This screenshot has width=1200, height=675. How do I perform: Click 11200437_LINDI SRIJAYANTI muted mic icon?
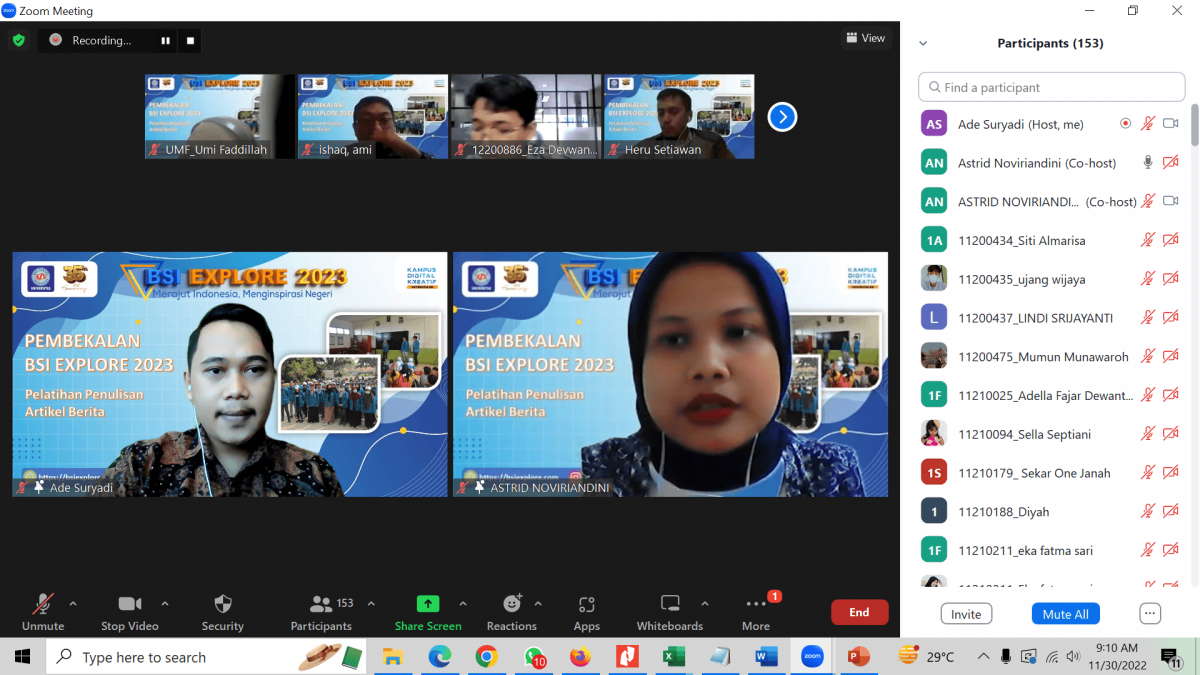click(1148, 317)
